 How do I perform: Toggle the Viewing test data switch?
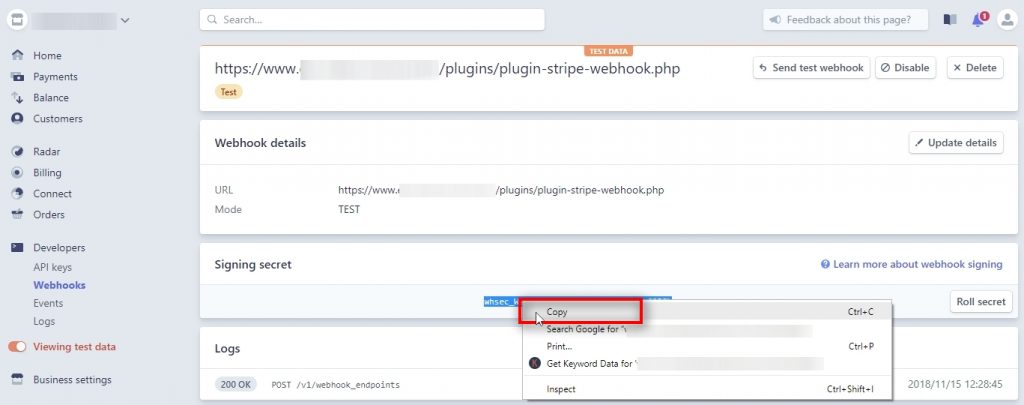[x=17, y=347]
